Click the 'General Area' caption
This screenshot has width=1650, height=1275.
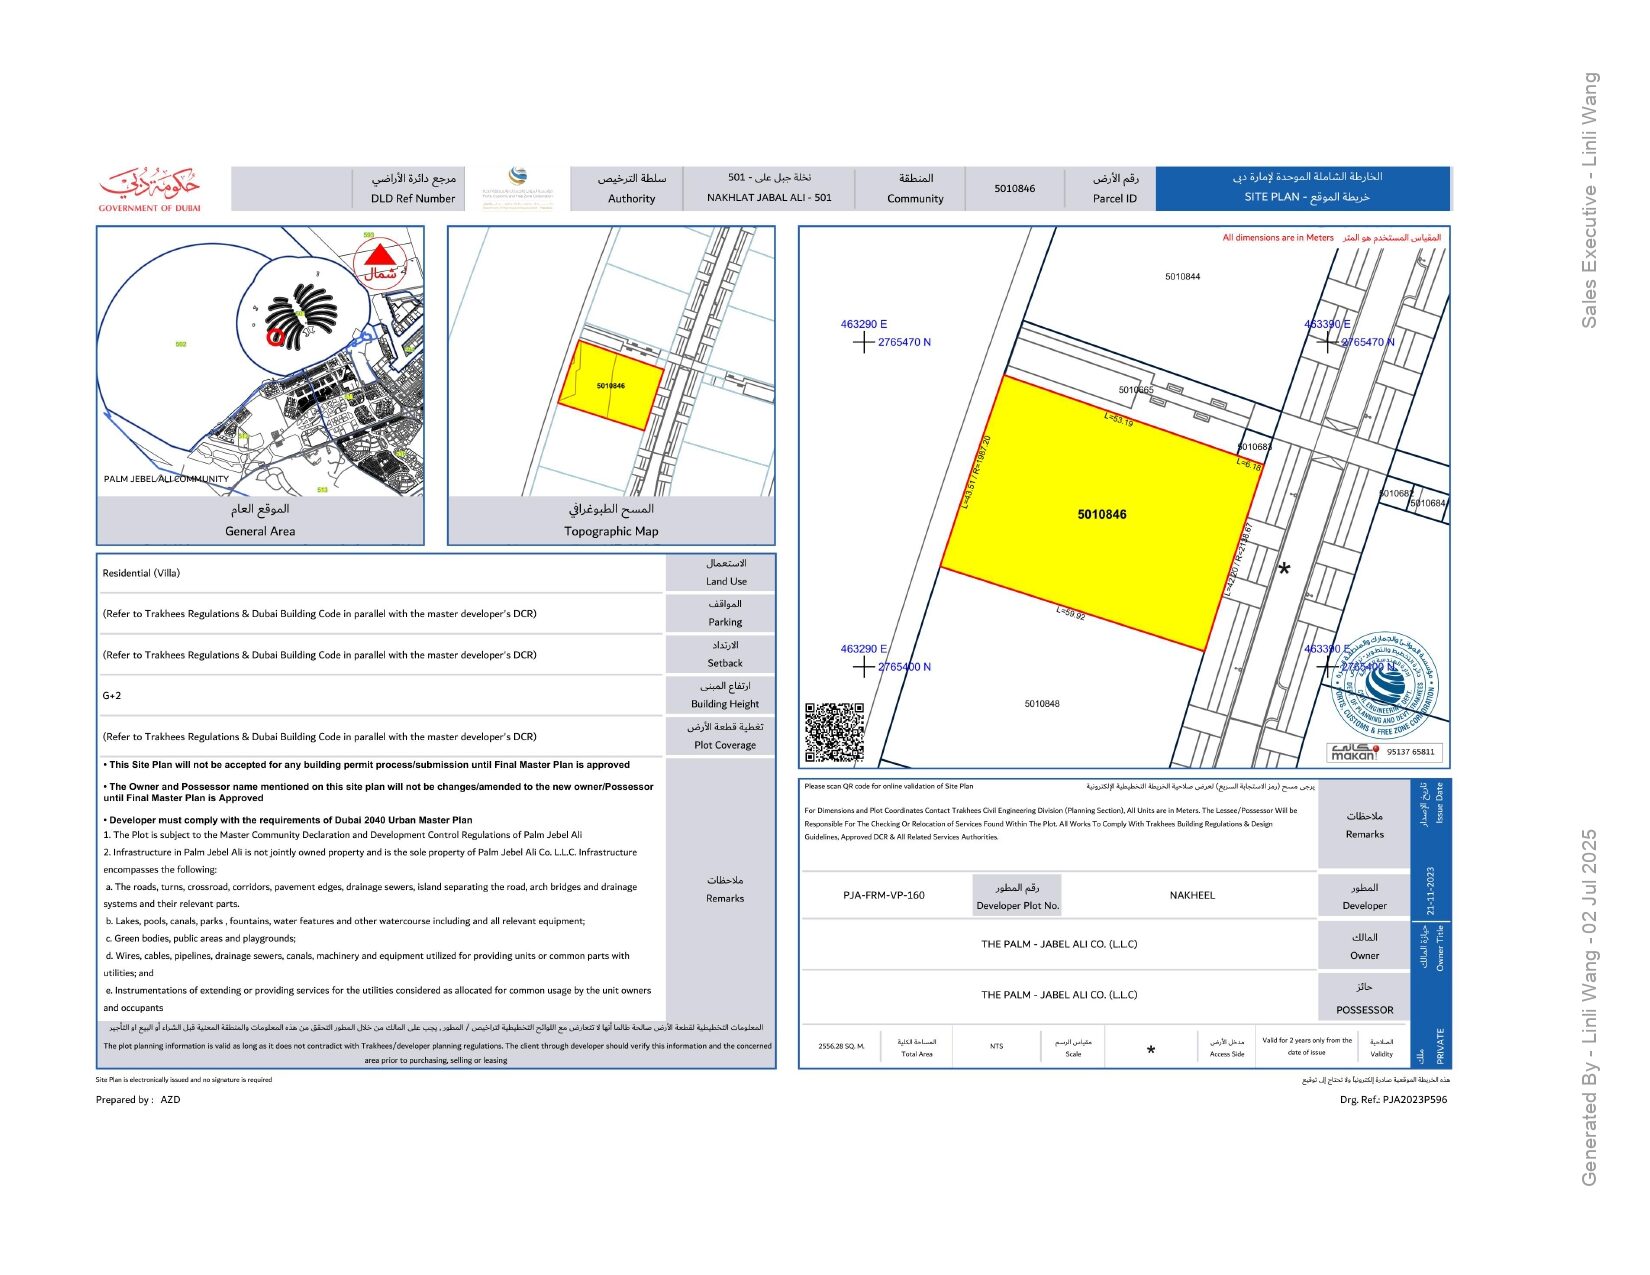(x=260, y=531)
